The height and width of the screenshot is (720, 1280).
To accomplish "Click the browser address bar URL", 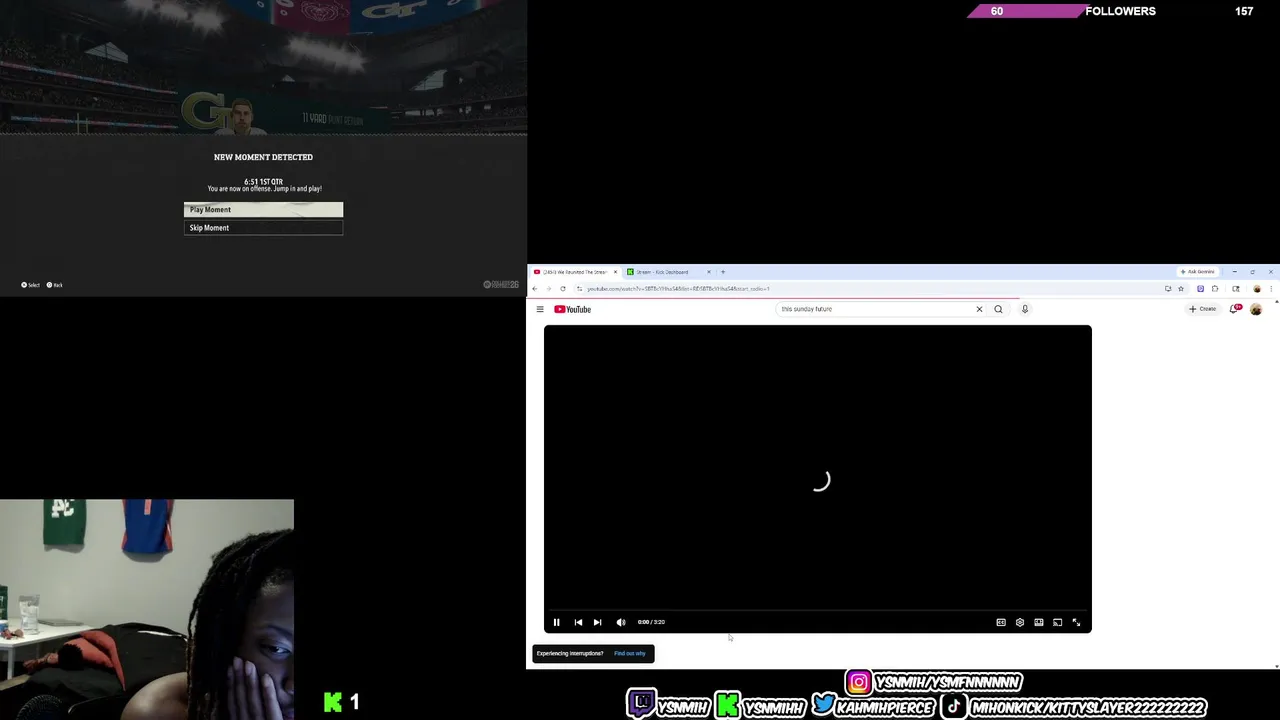I will (678, 289).
